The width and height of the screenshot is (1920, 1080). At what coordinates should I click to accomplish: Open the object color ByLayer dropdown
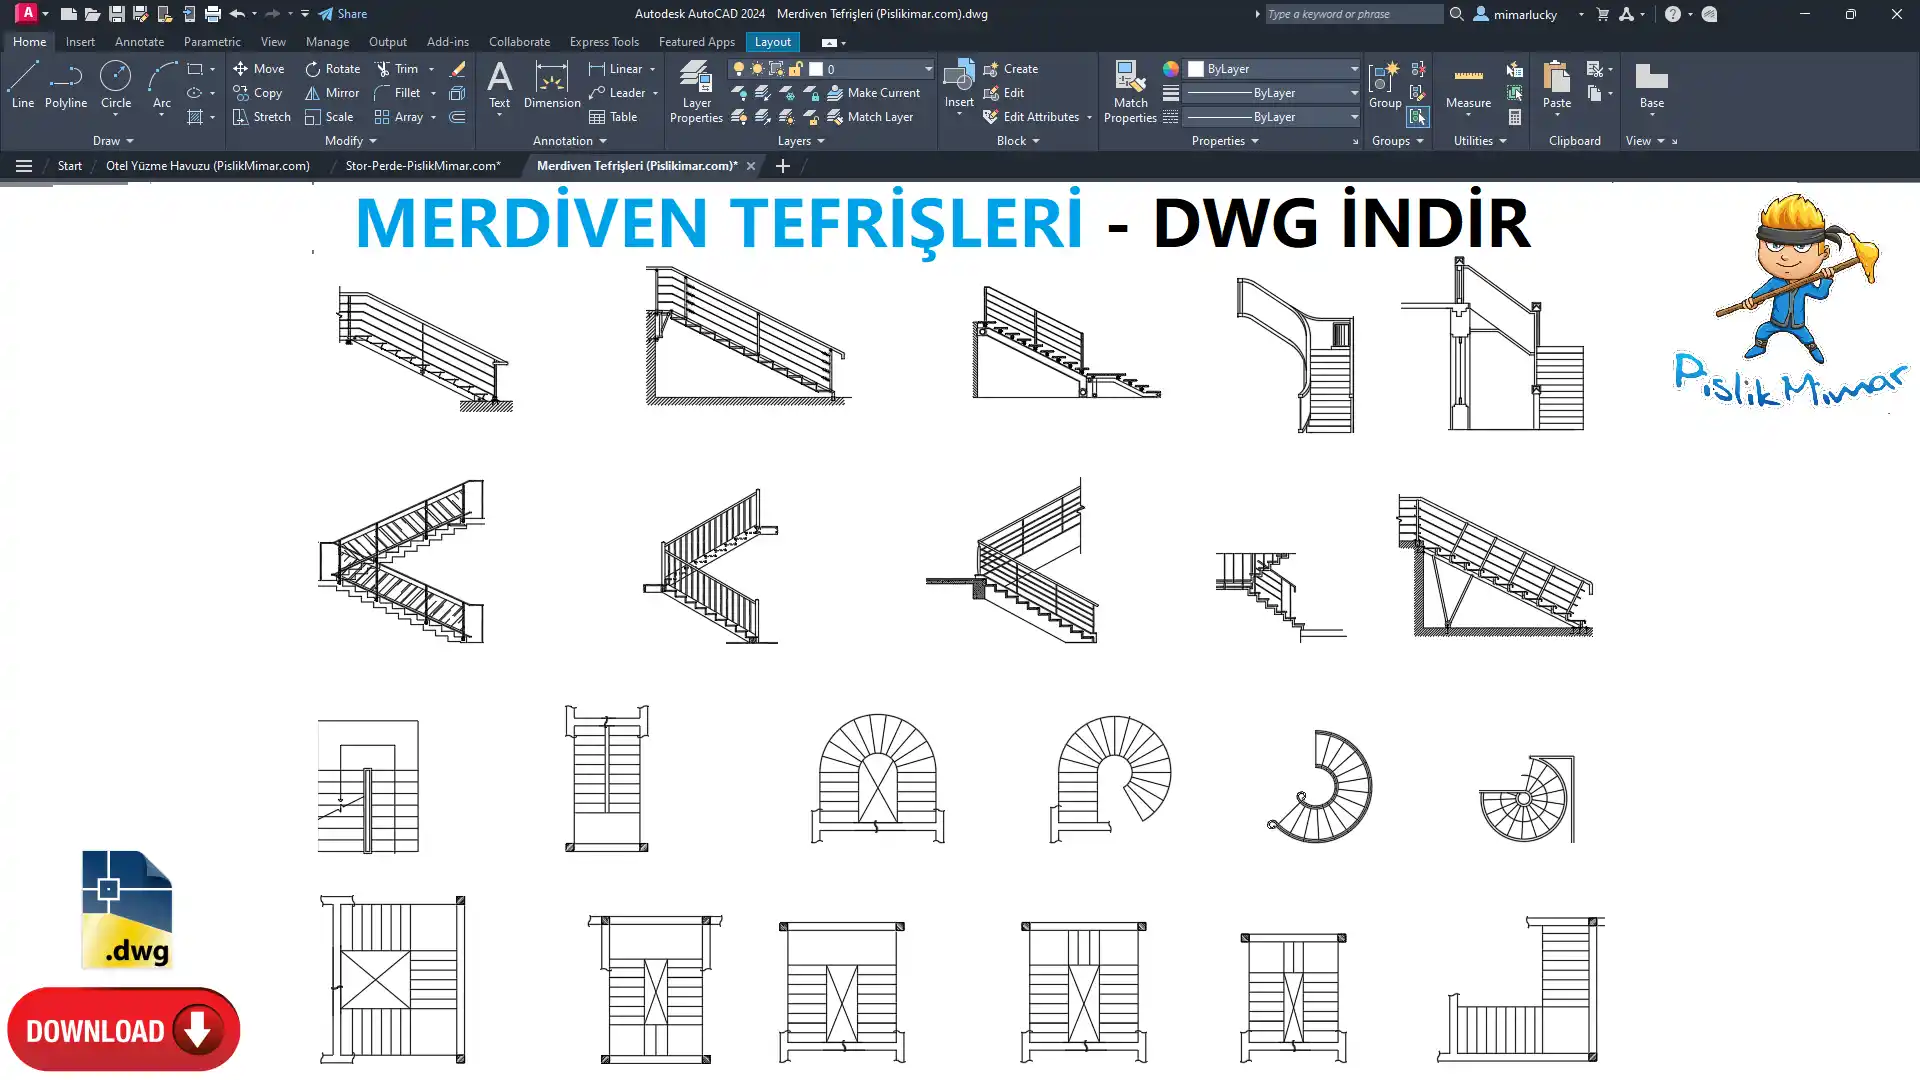[x=1273, y=69]
